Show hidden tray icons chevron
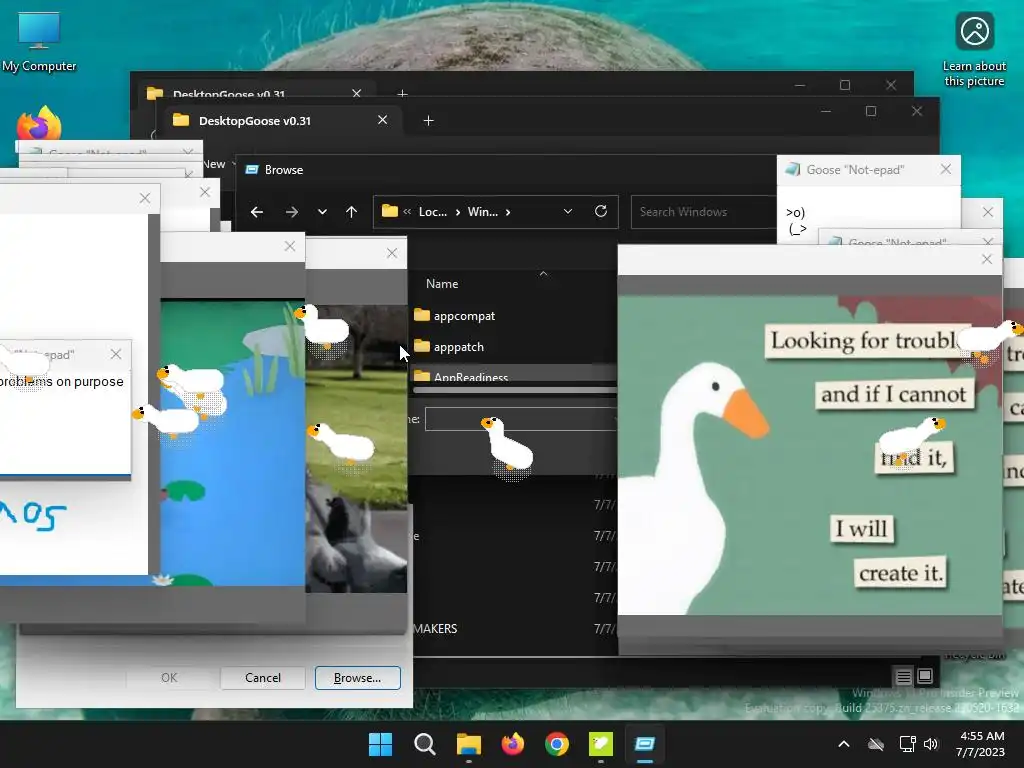 844,744
